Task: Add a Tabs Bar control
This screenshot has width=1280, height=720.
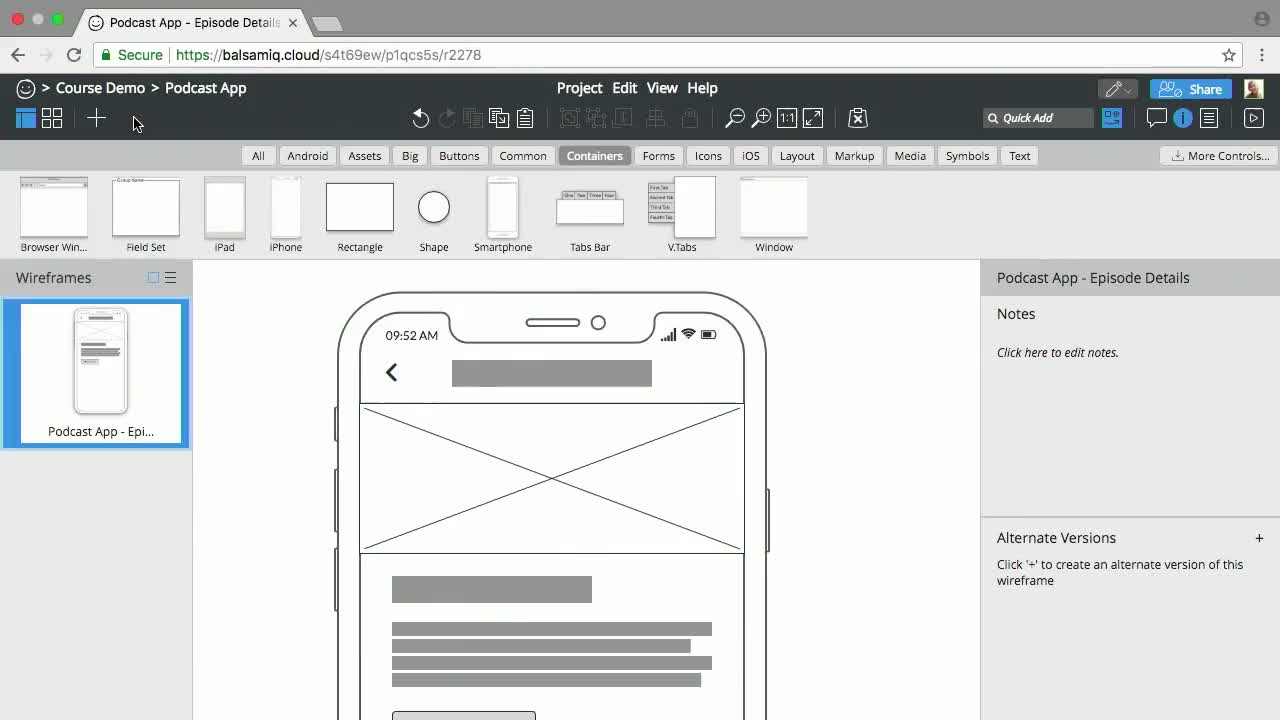Action: [x=590, y=215]
